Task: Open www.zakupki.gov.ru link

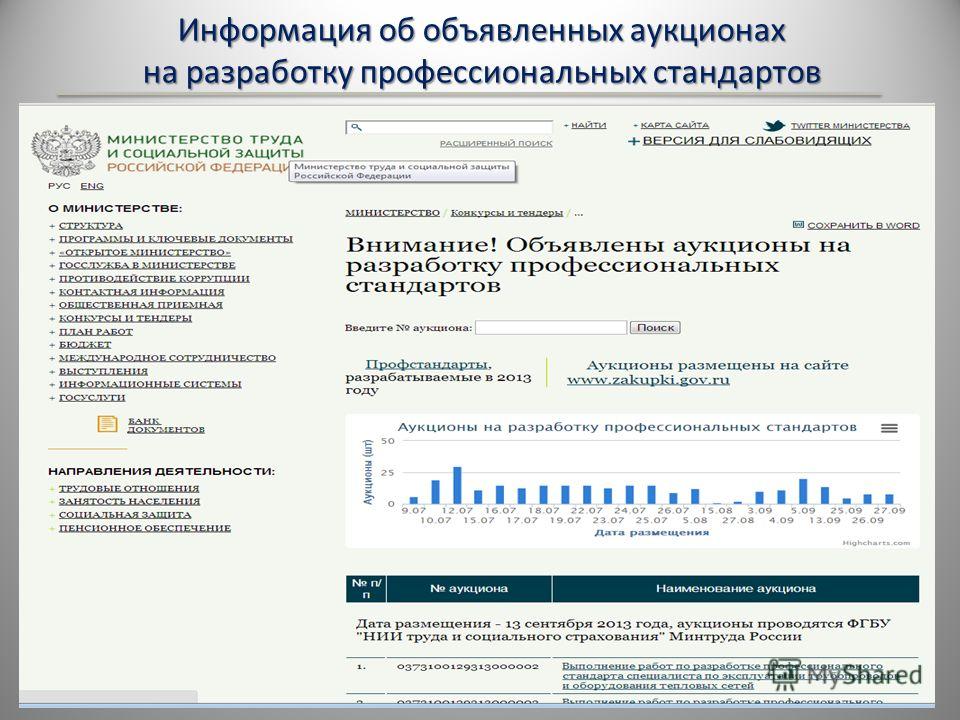Action: 648,380
